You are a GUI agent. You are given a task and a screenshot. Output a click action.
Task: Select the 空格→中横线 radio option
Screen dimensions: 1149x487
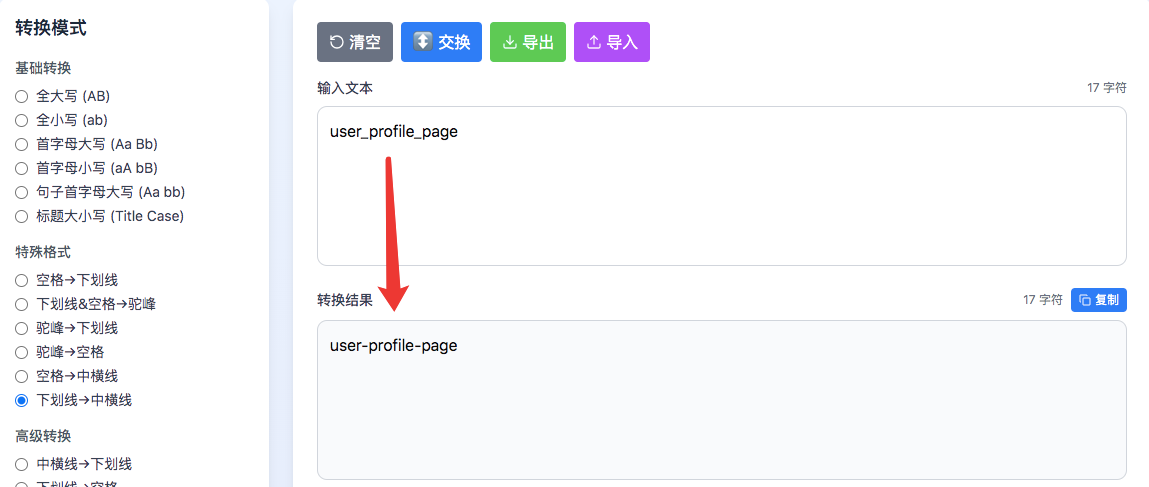(21, 376)
